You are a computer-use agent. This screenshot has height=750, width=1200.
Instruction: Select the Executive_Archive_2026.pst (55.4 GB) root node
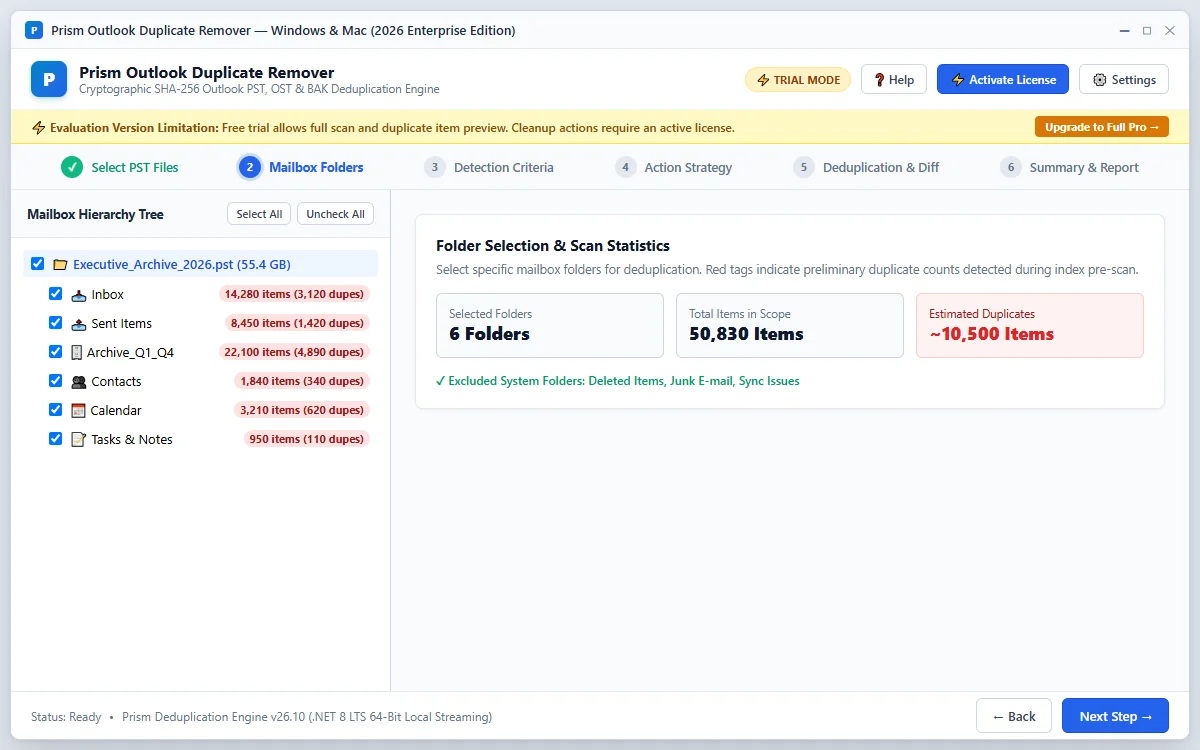tap(200, 264)
